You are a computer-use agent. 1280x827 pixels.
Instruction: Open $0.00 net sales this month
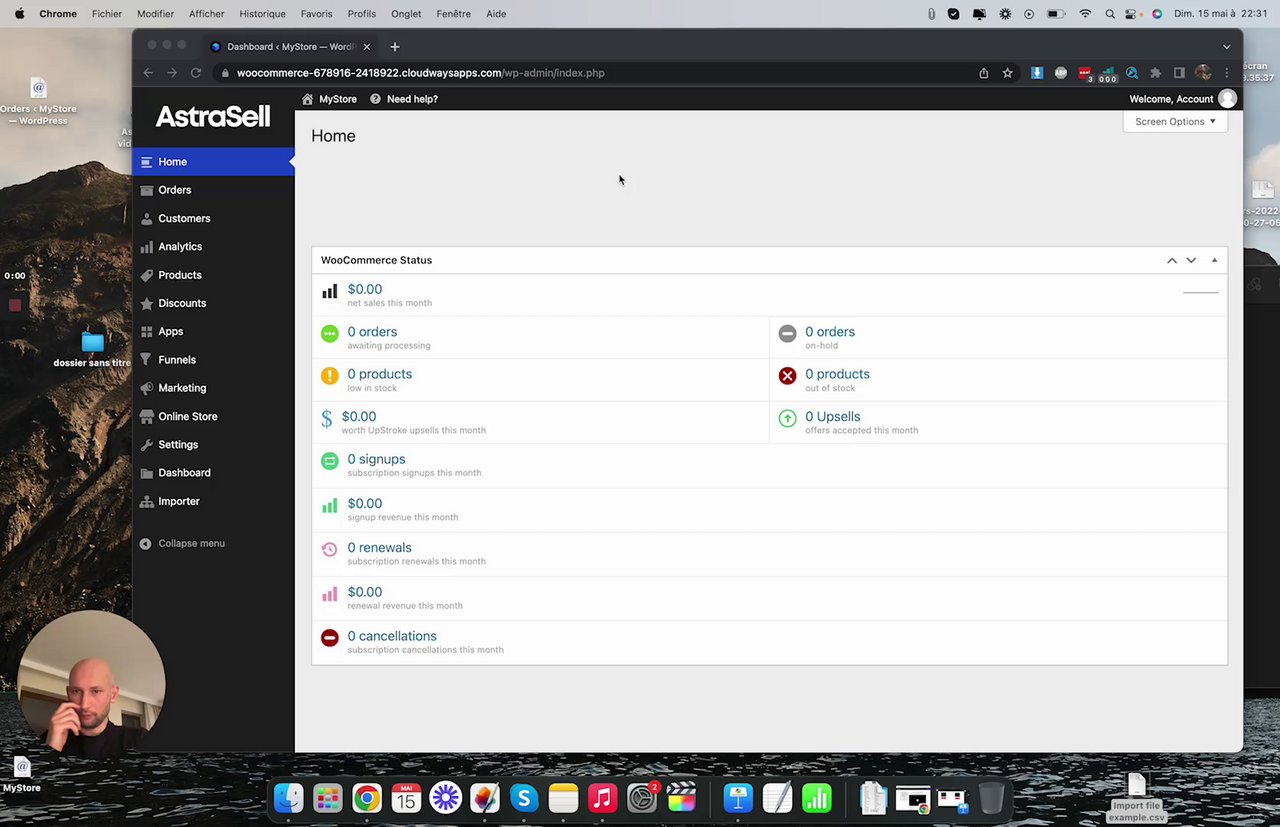click(364, 289)
